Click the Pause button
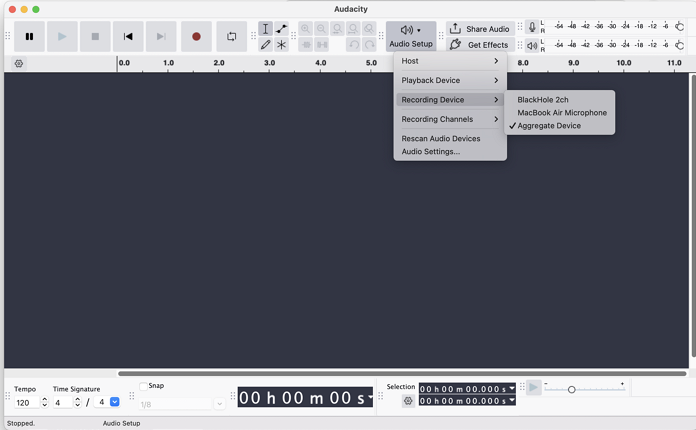This screenshot has height=430, width=696. click(x=29, y=36)
